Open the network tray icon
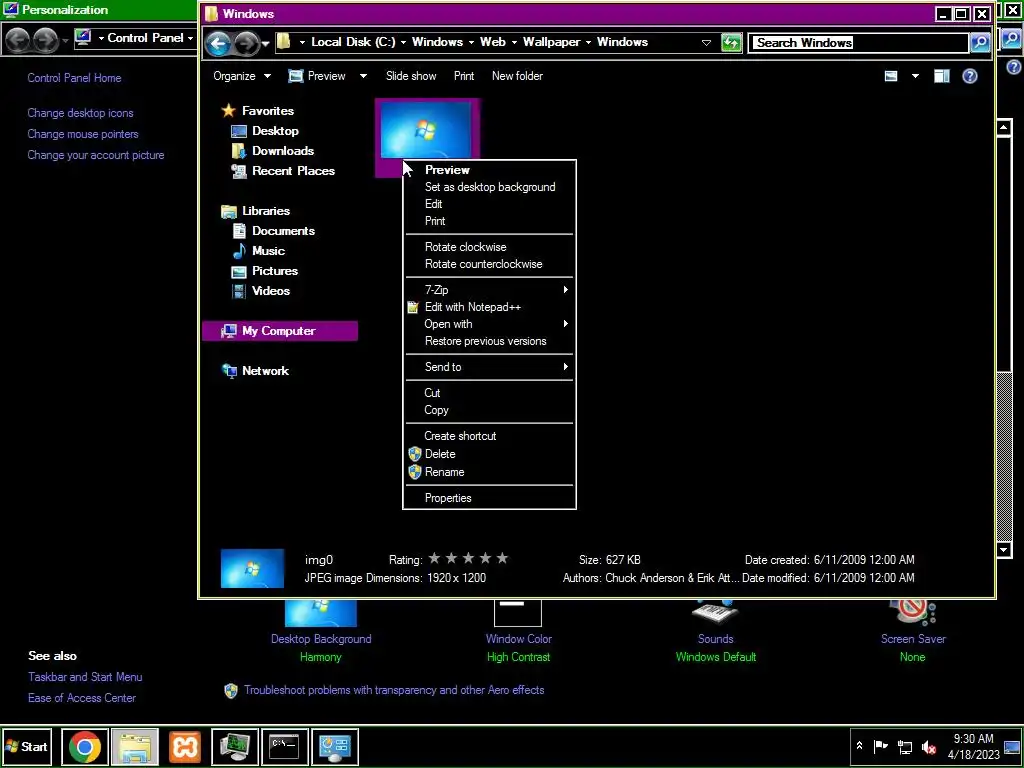Viewport: 1024px width, 768px height. pyautogui.click(x=904, y=746)
